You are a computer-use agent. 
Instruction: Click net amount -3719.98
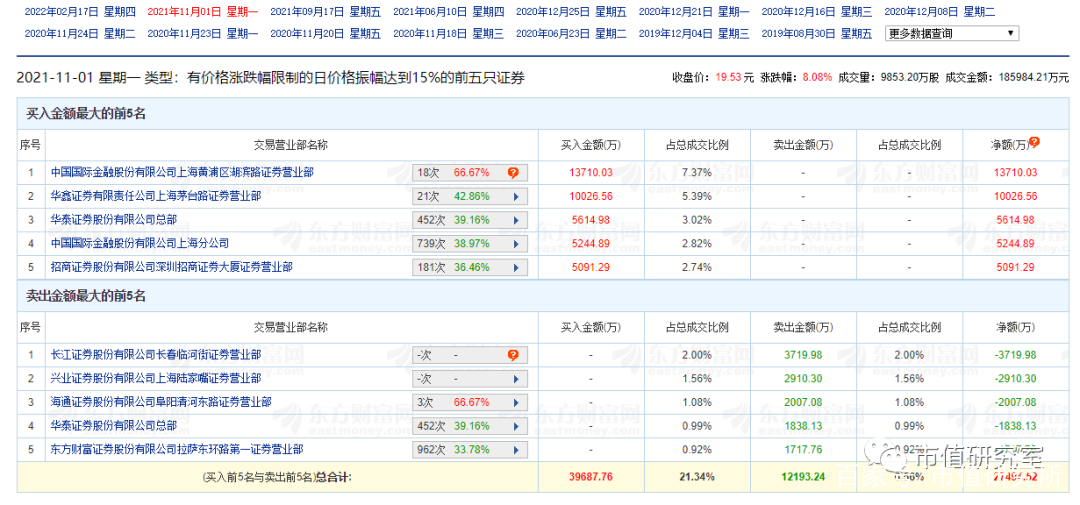(x=1015, y=355)
